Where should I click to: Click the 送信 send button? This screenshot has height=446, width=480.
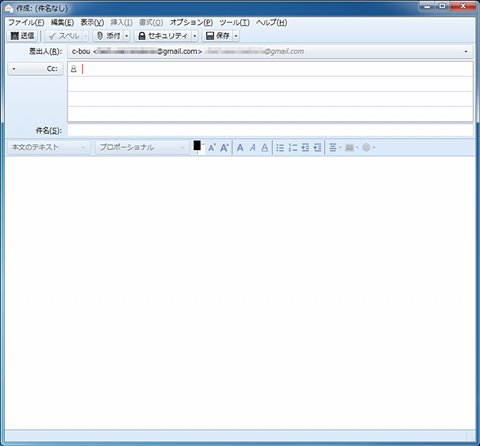(22, 36)
